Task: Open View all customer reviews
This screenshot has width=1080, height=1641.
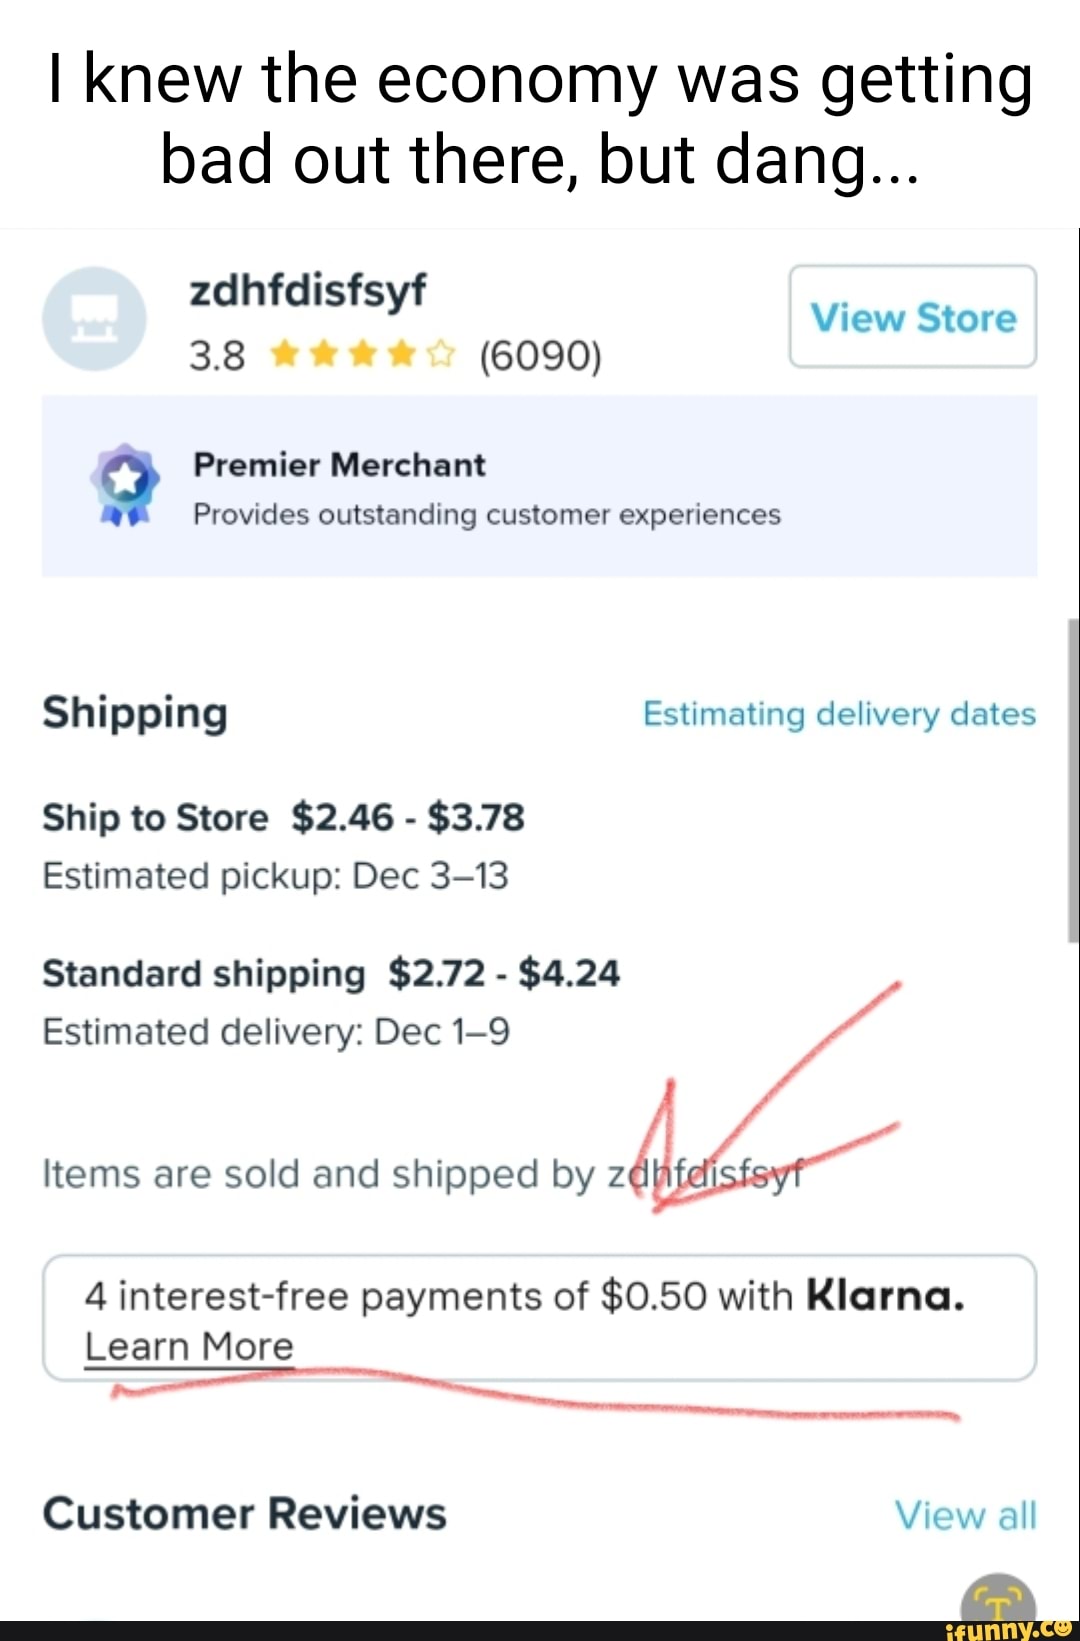Action: coord(965,1515)
